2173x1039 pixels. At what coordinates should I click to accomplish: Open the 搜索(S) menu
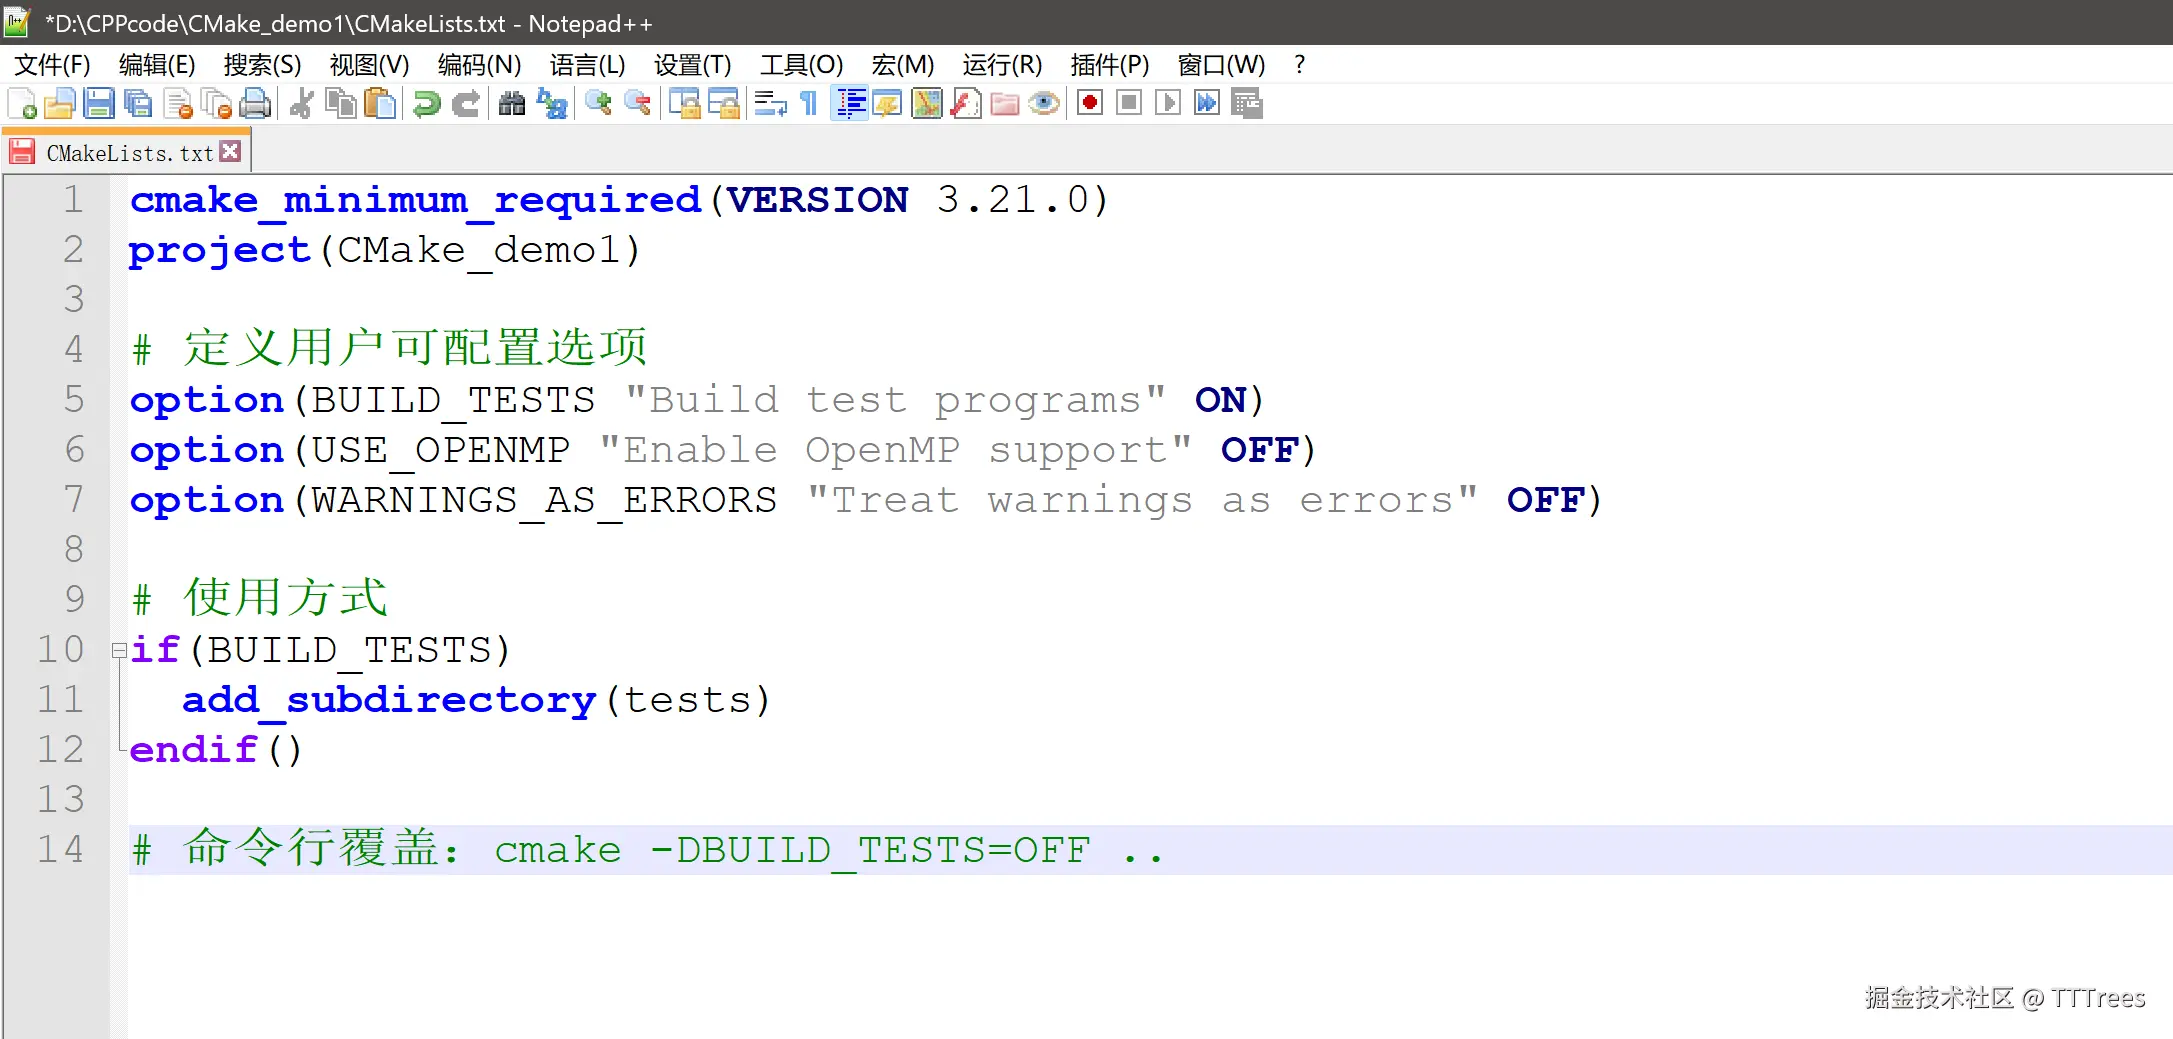tap(262, 65)
